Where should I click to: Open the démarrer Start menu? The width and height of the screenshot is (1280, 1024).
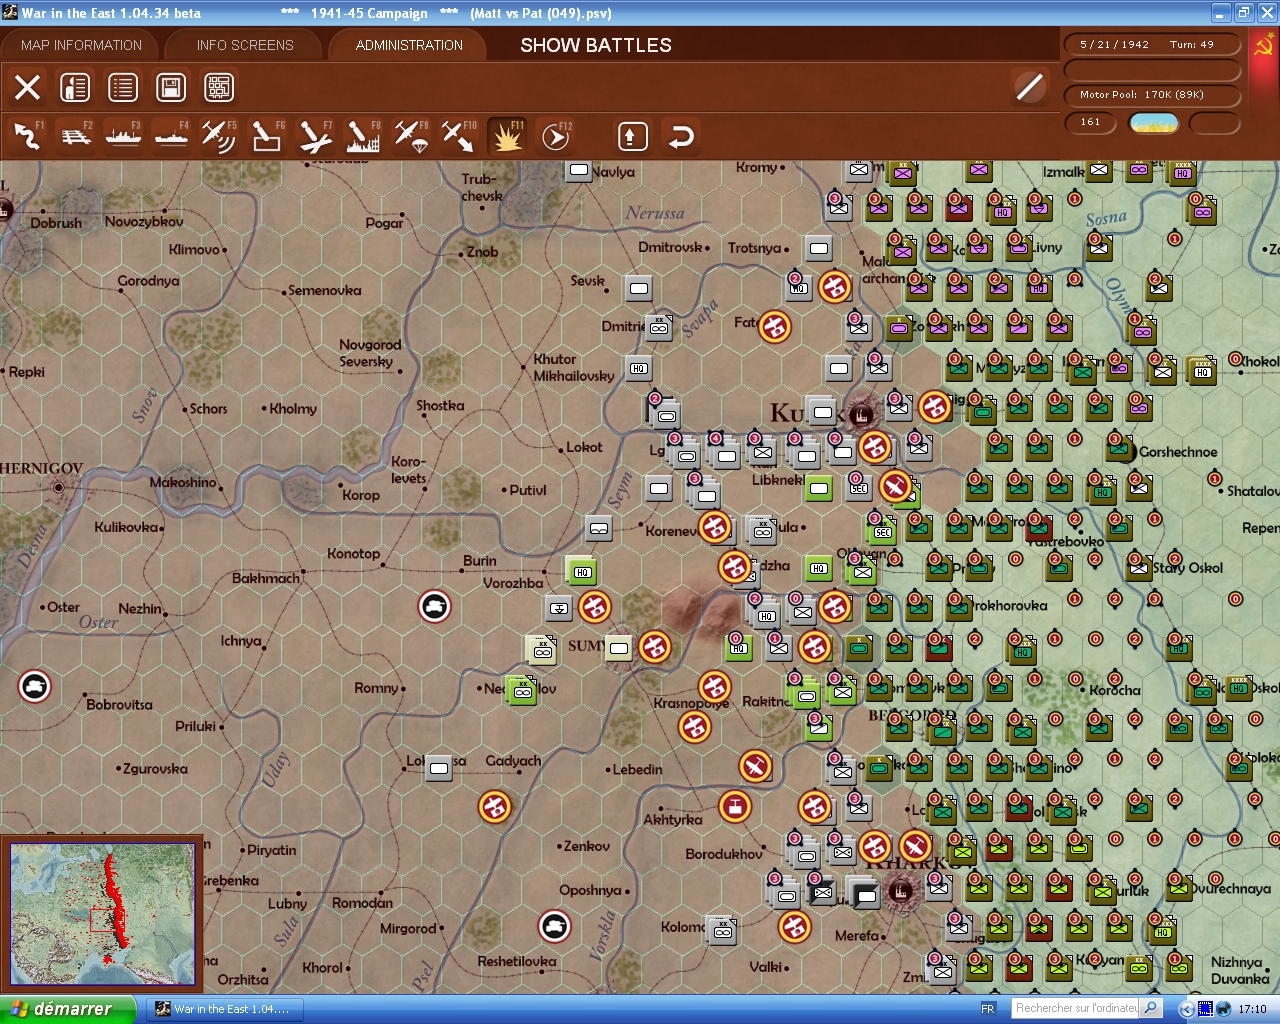pos(68,1009)
